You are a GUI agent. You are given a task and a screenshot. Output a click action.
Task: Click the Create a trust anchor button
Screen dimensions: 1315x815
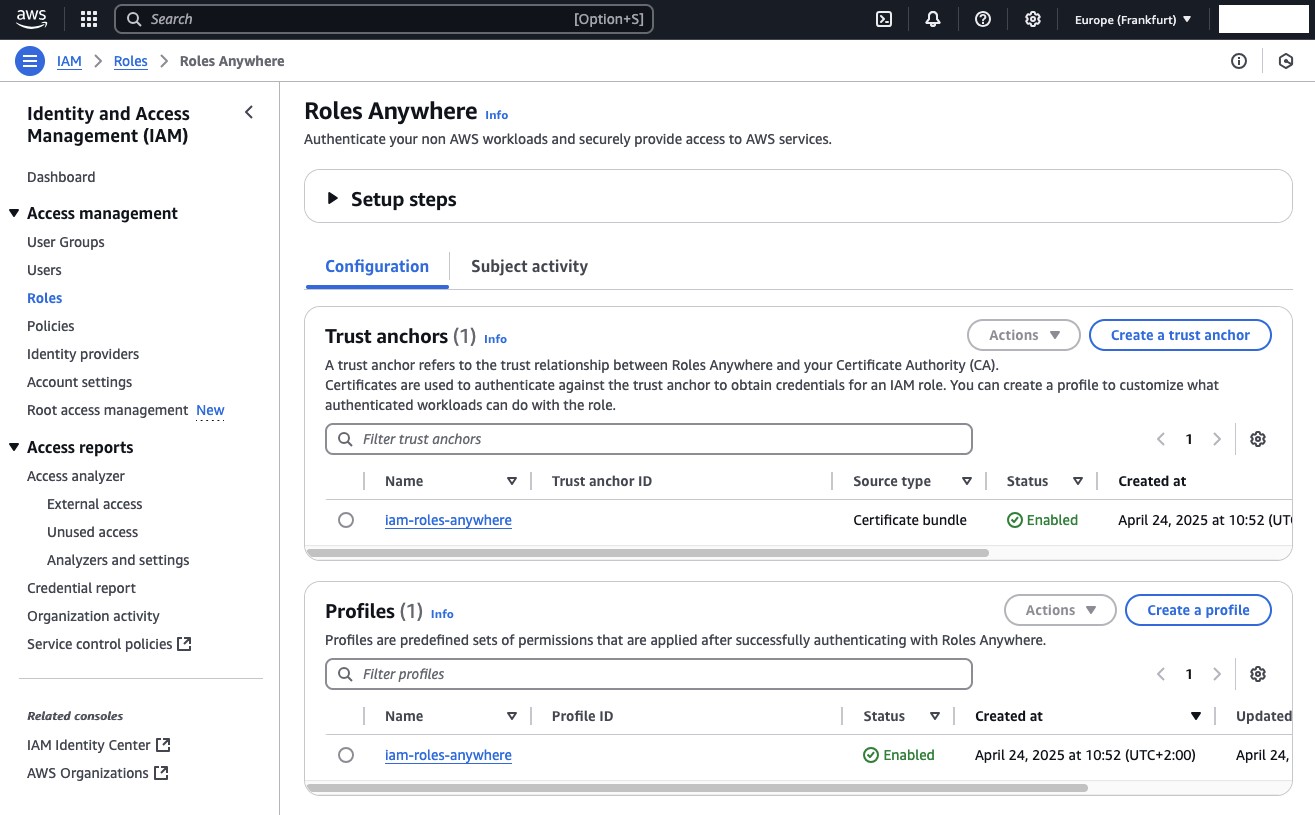pos(1180,335)
